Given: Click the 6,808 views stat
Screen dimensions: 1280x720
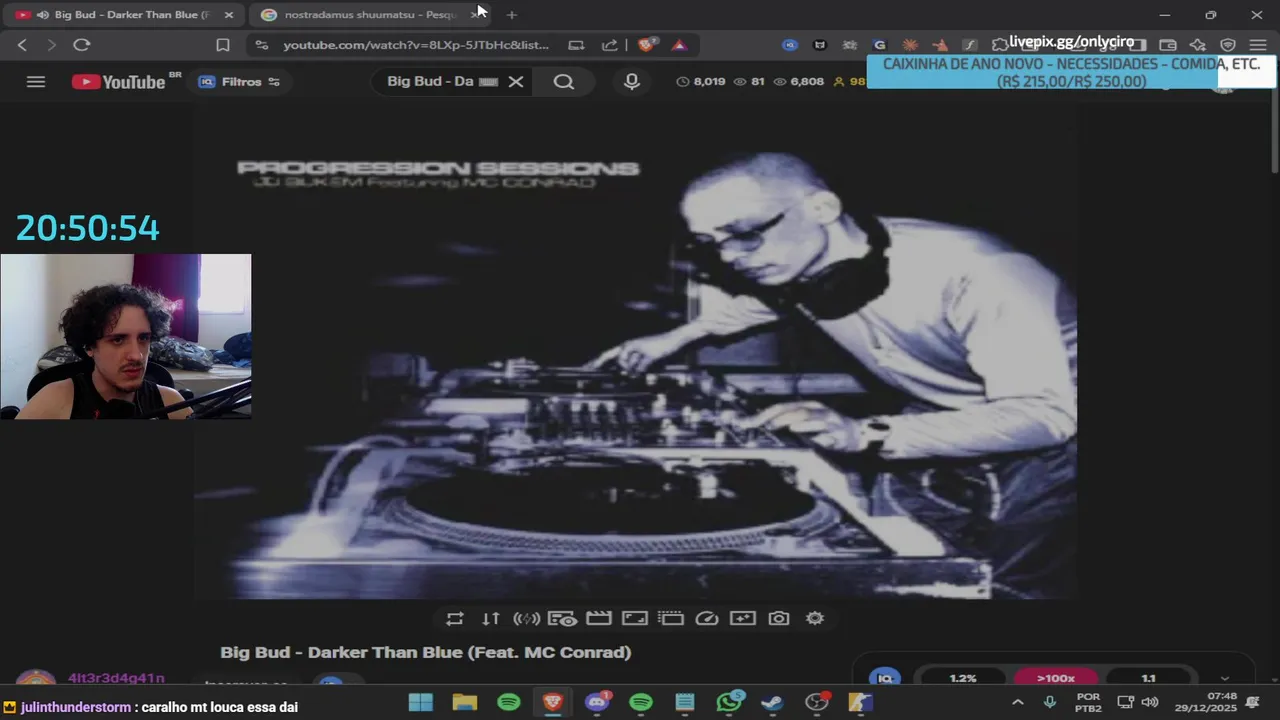Looking at the screenshot, I should [799, 82].
